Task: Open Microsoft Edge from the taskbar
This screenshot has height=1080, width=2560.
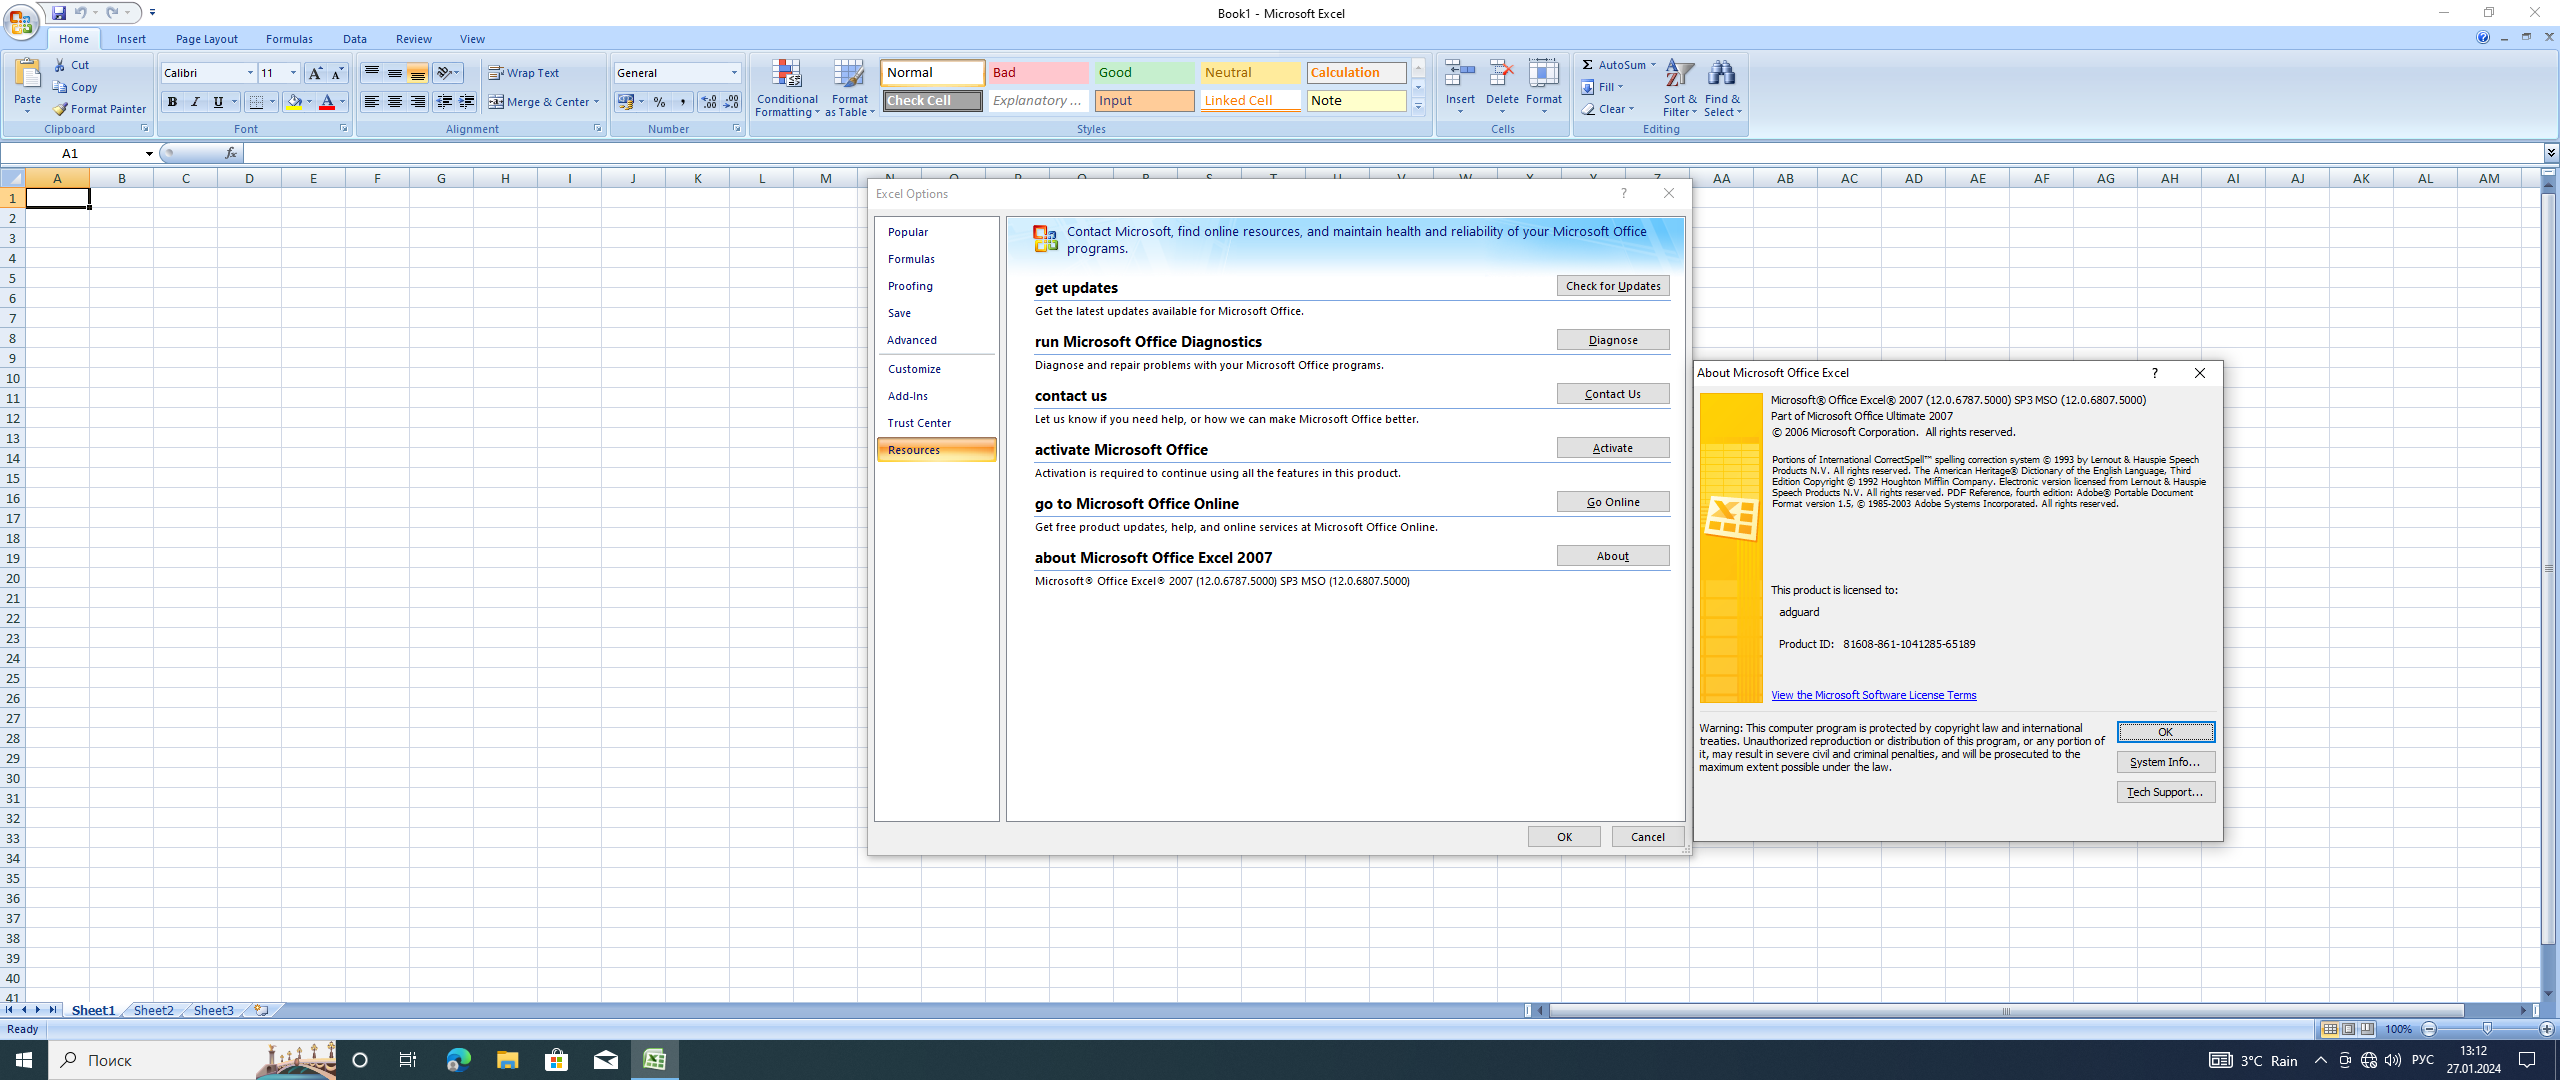Action: click(x=458, y=1060)
